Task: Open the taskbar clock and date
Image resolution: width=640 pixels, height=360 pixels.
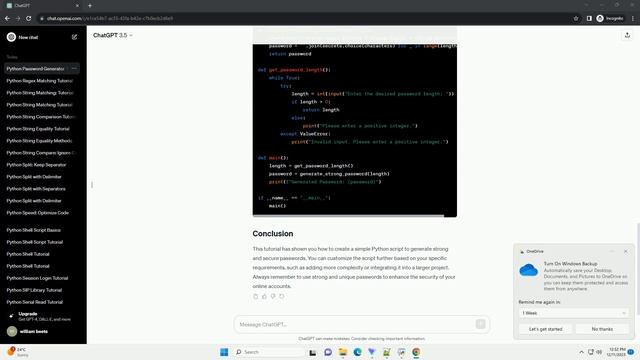Action: [617, 352]
